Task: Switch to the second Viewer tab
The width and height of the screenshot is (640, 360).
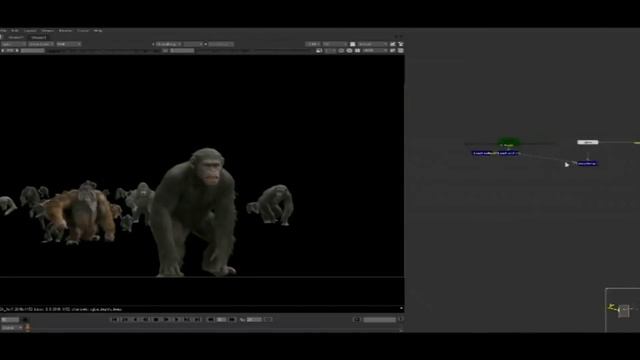Action: 39,37
